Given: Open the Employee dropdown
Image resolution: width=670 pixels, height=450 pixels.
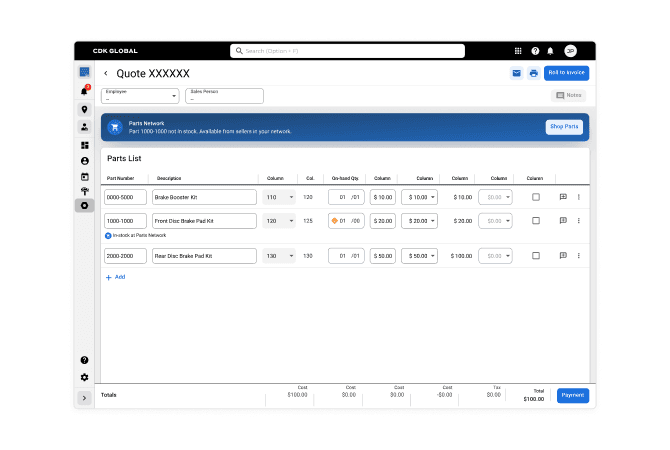Looking at the screenshot, I should (x=140, y=96).
